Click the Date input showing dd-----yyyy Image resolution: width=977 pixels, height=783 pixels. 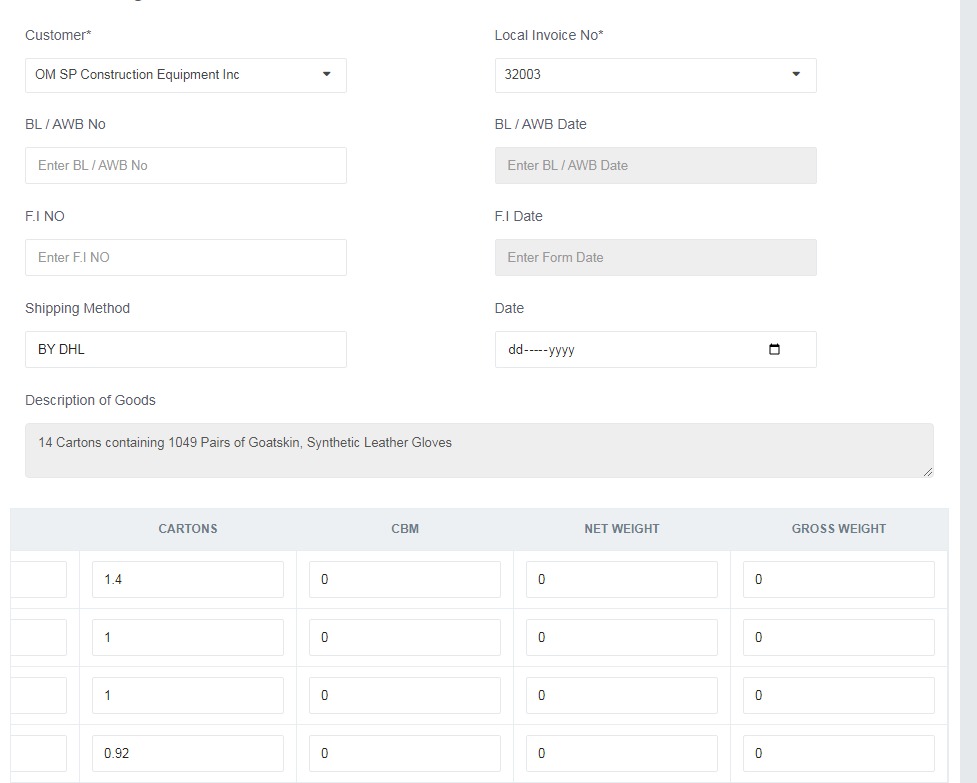(x=620, y=350)
